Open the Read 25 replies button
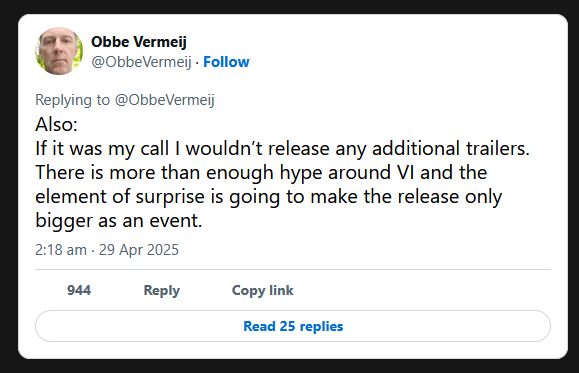 [293, 326]
